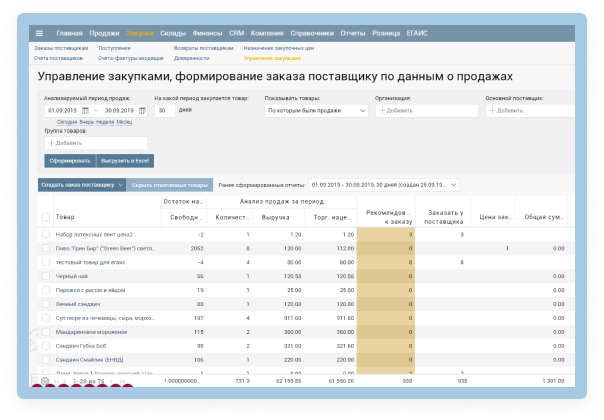Check the row Пиво "Грин Бир"
This screenshot has width=604, height=420.
click(x=46, y=248)
